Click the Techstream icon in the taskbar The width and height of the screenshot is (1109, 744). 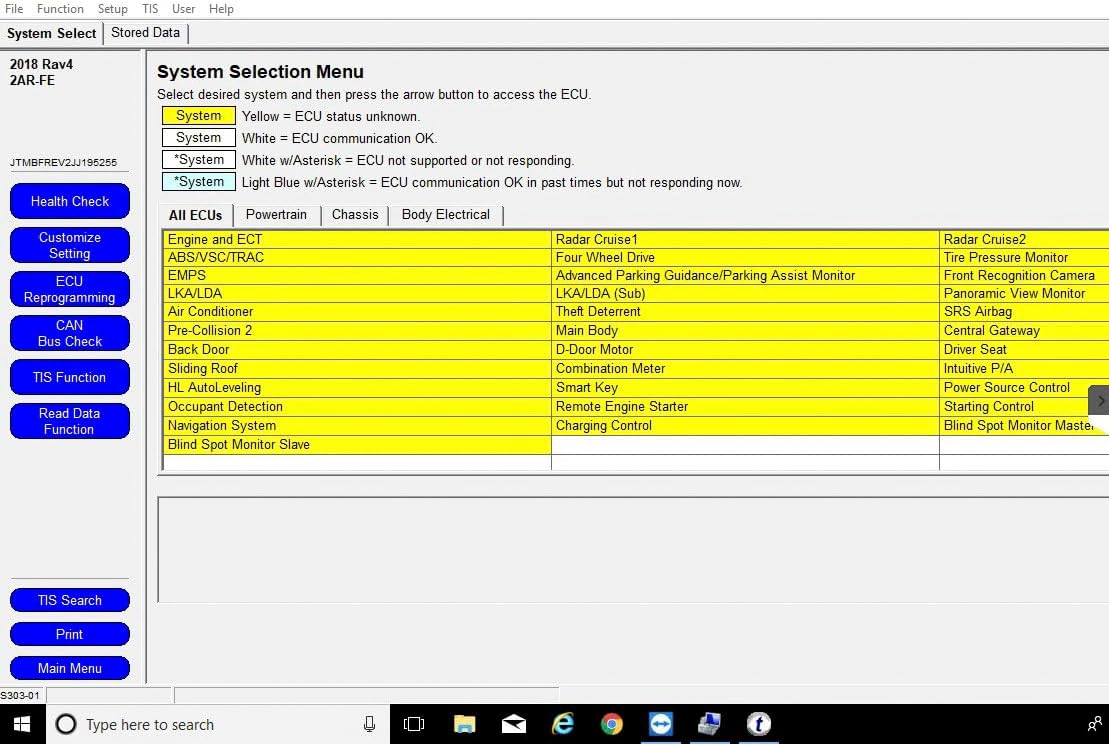pos(759,724)
